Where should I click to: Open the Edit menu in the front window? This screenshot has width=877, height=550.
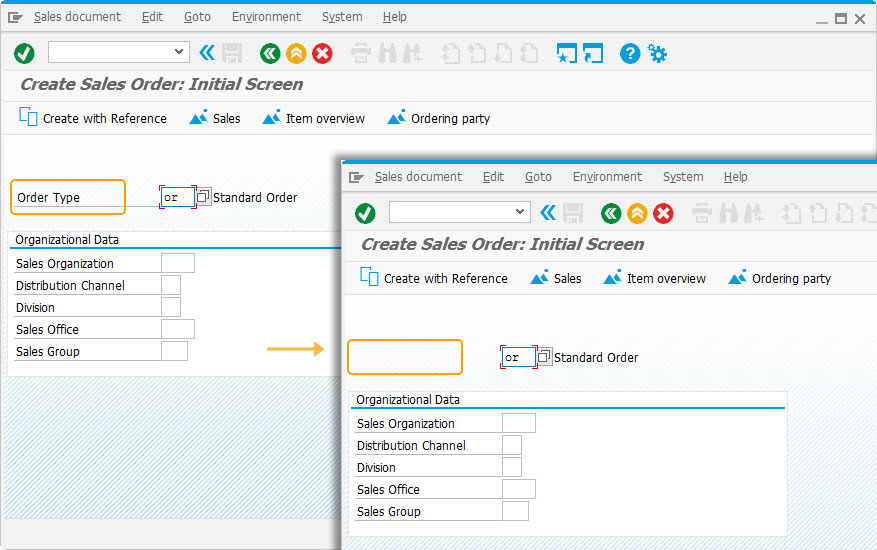coord(493,177)
